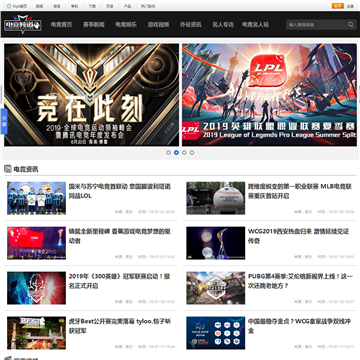Viewport: 360px width, 360px height.
Task: Open the WCG2019 西安 article headline
Action: [298, 236]
